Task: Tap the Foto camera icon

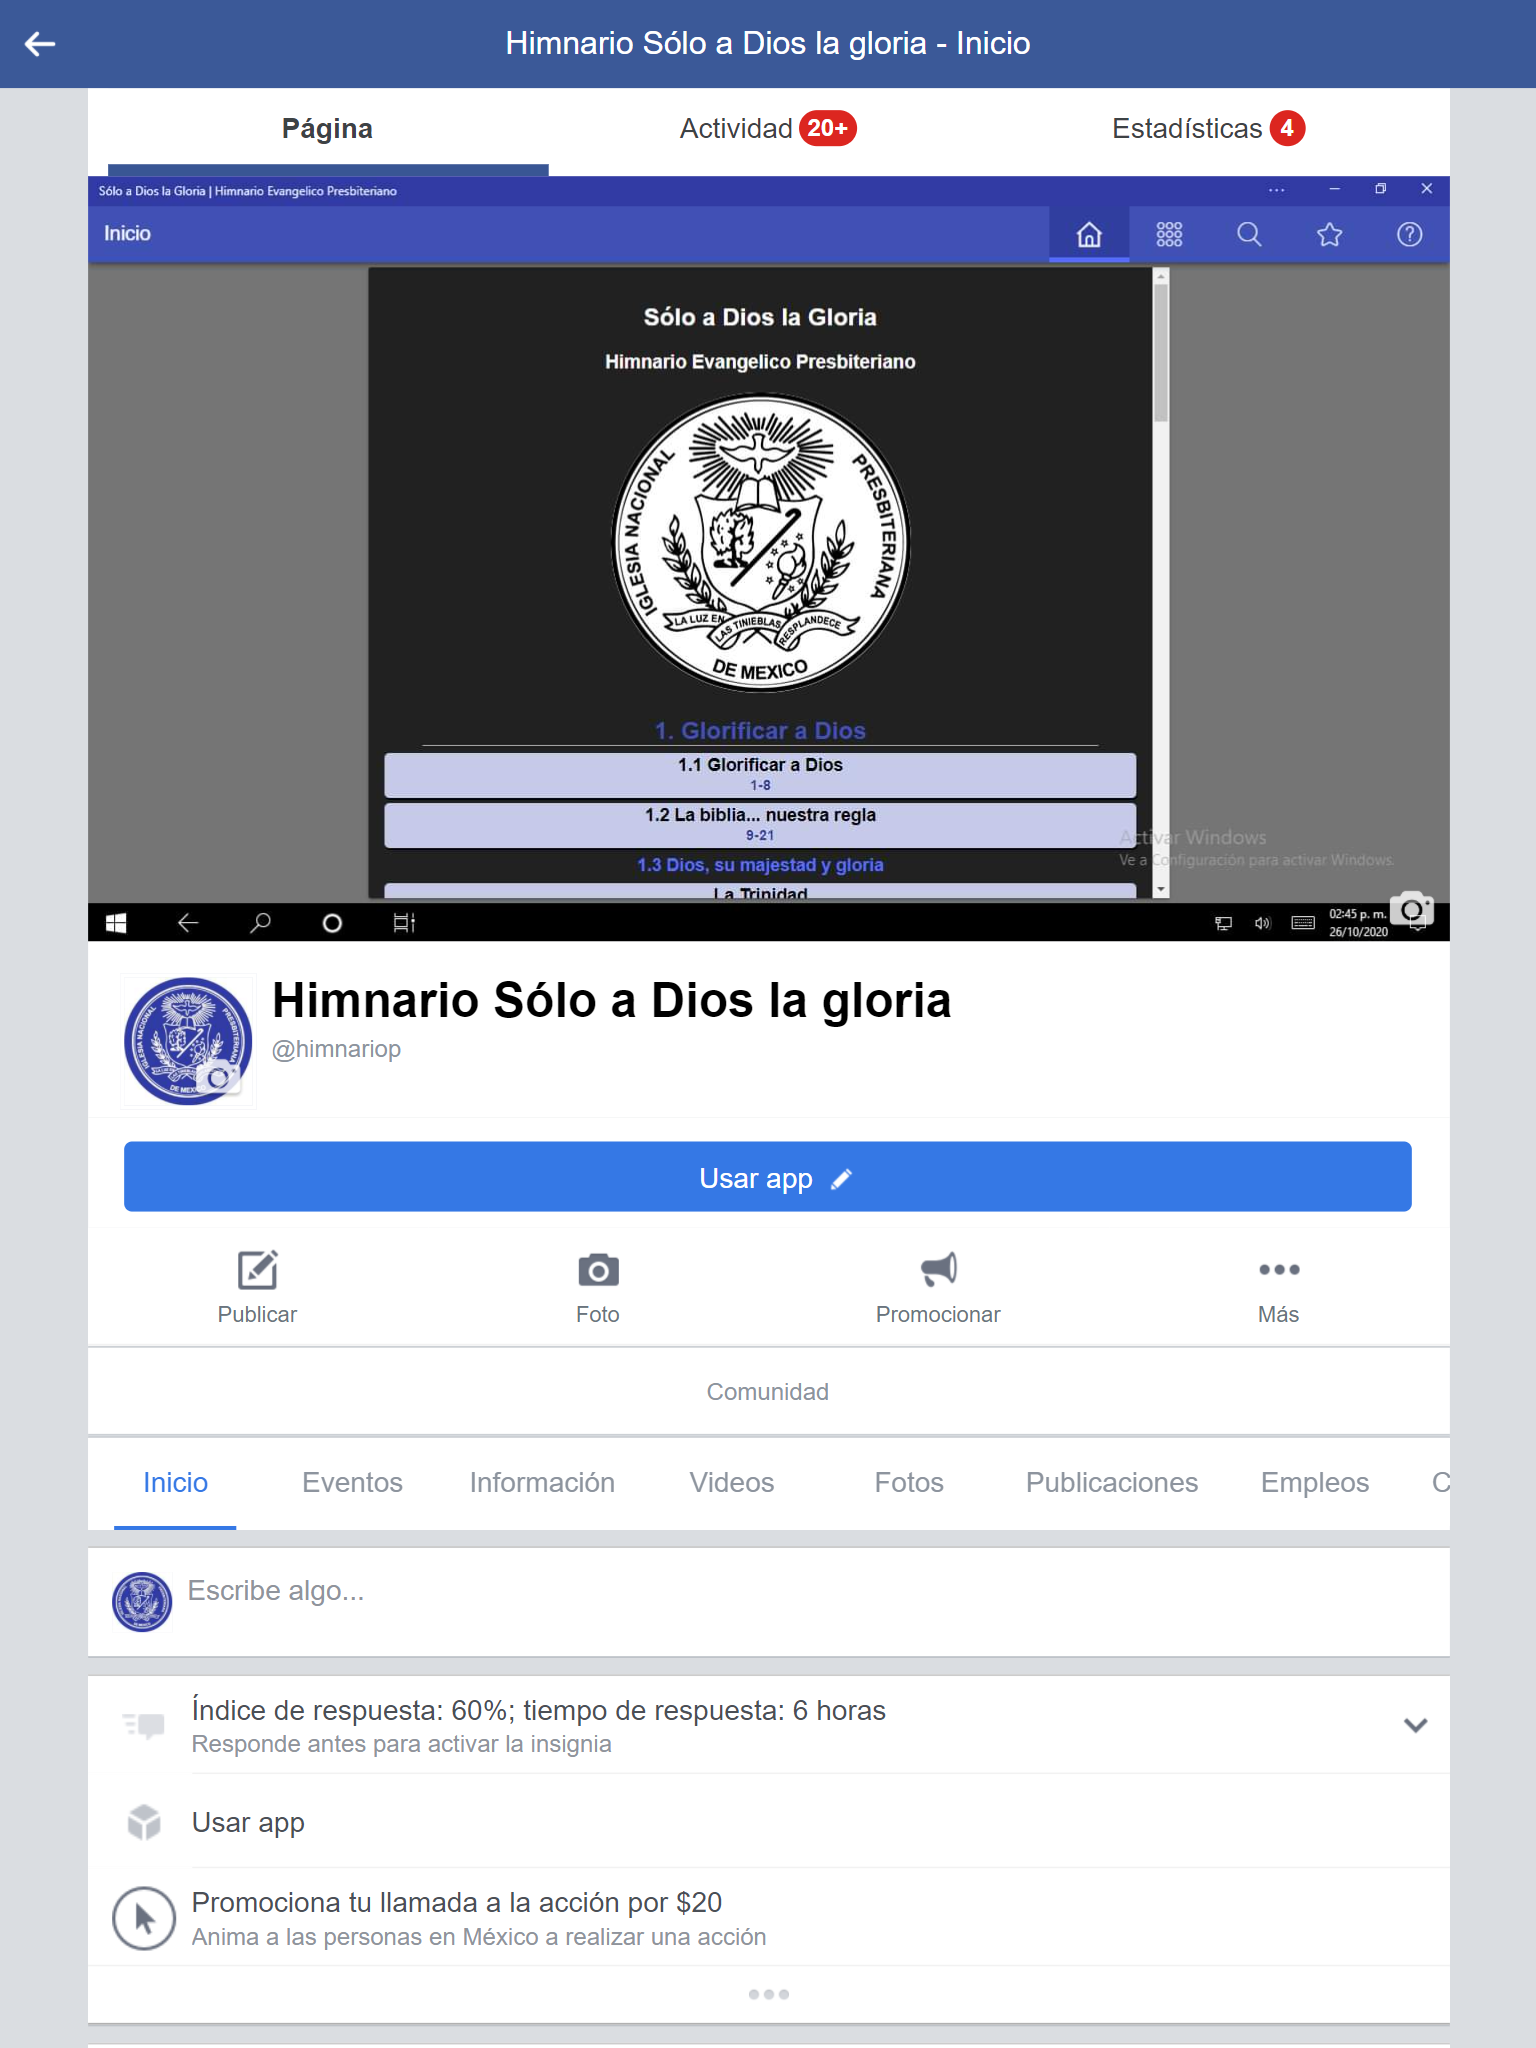Action: pyautogui.click(x=598, y=1270)
